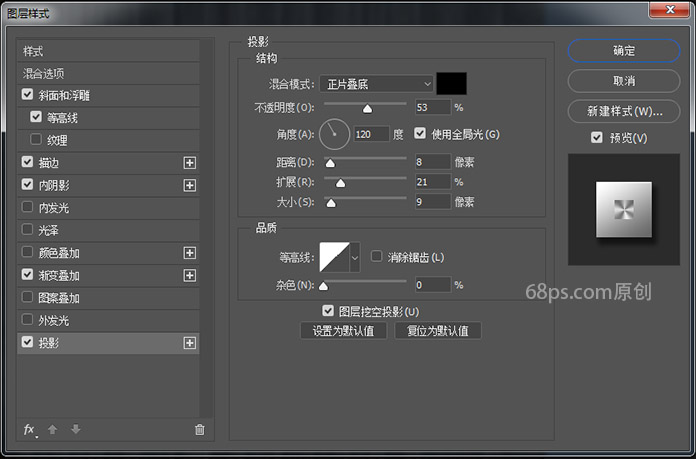Enable the 外发光 checkbox
Screen dimensions: 696x459
pyautogui.click(x=28, y=319)
